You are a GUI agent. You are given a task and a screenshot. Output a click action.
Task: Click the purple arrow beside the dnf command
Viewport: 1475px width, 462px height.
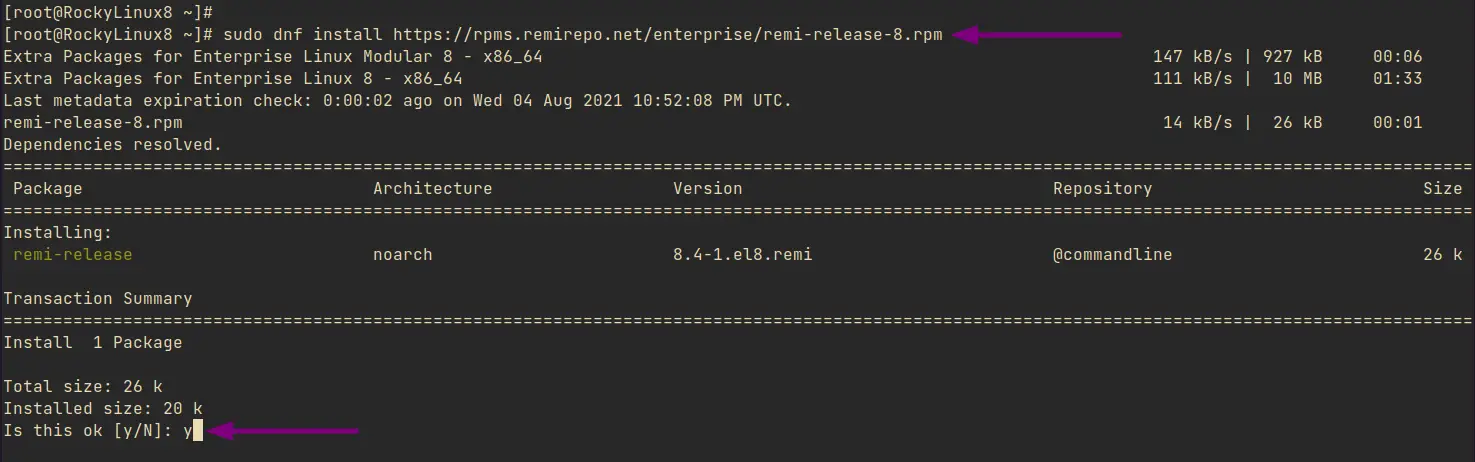pyautogui.click(x=1036, y=34)
